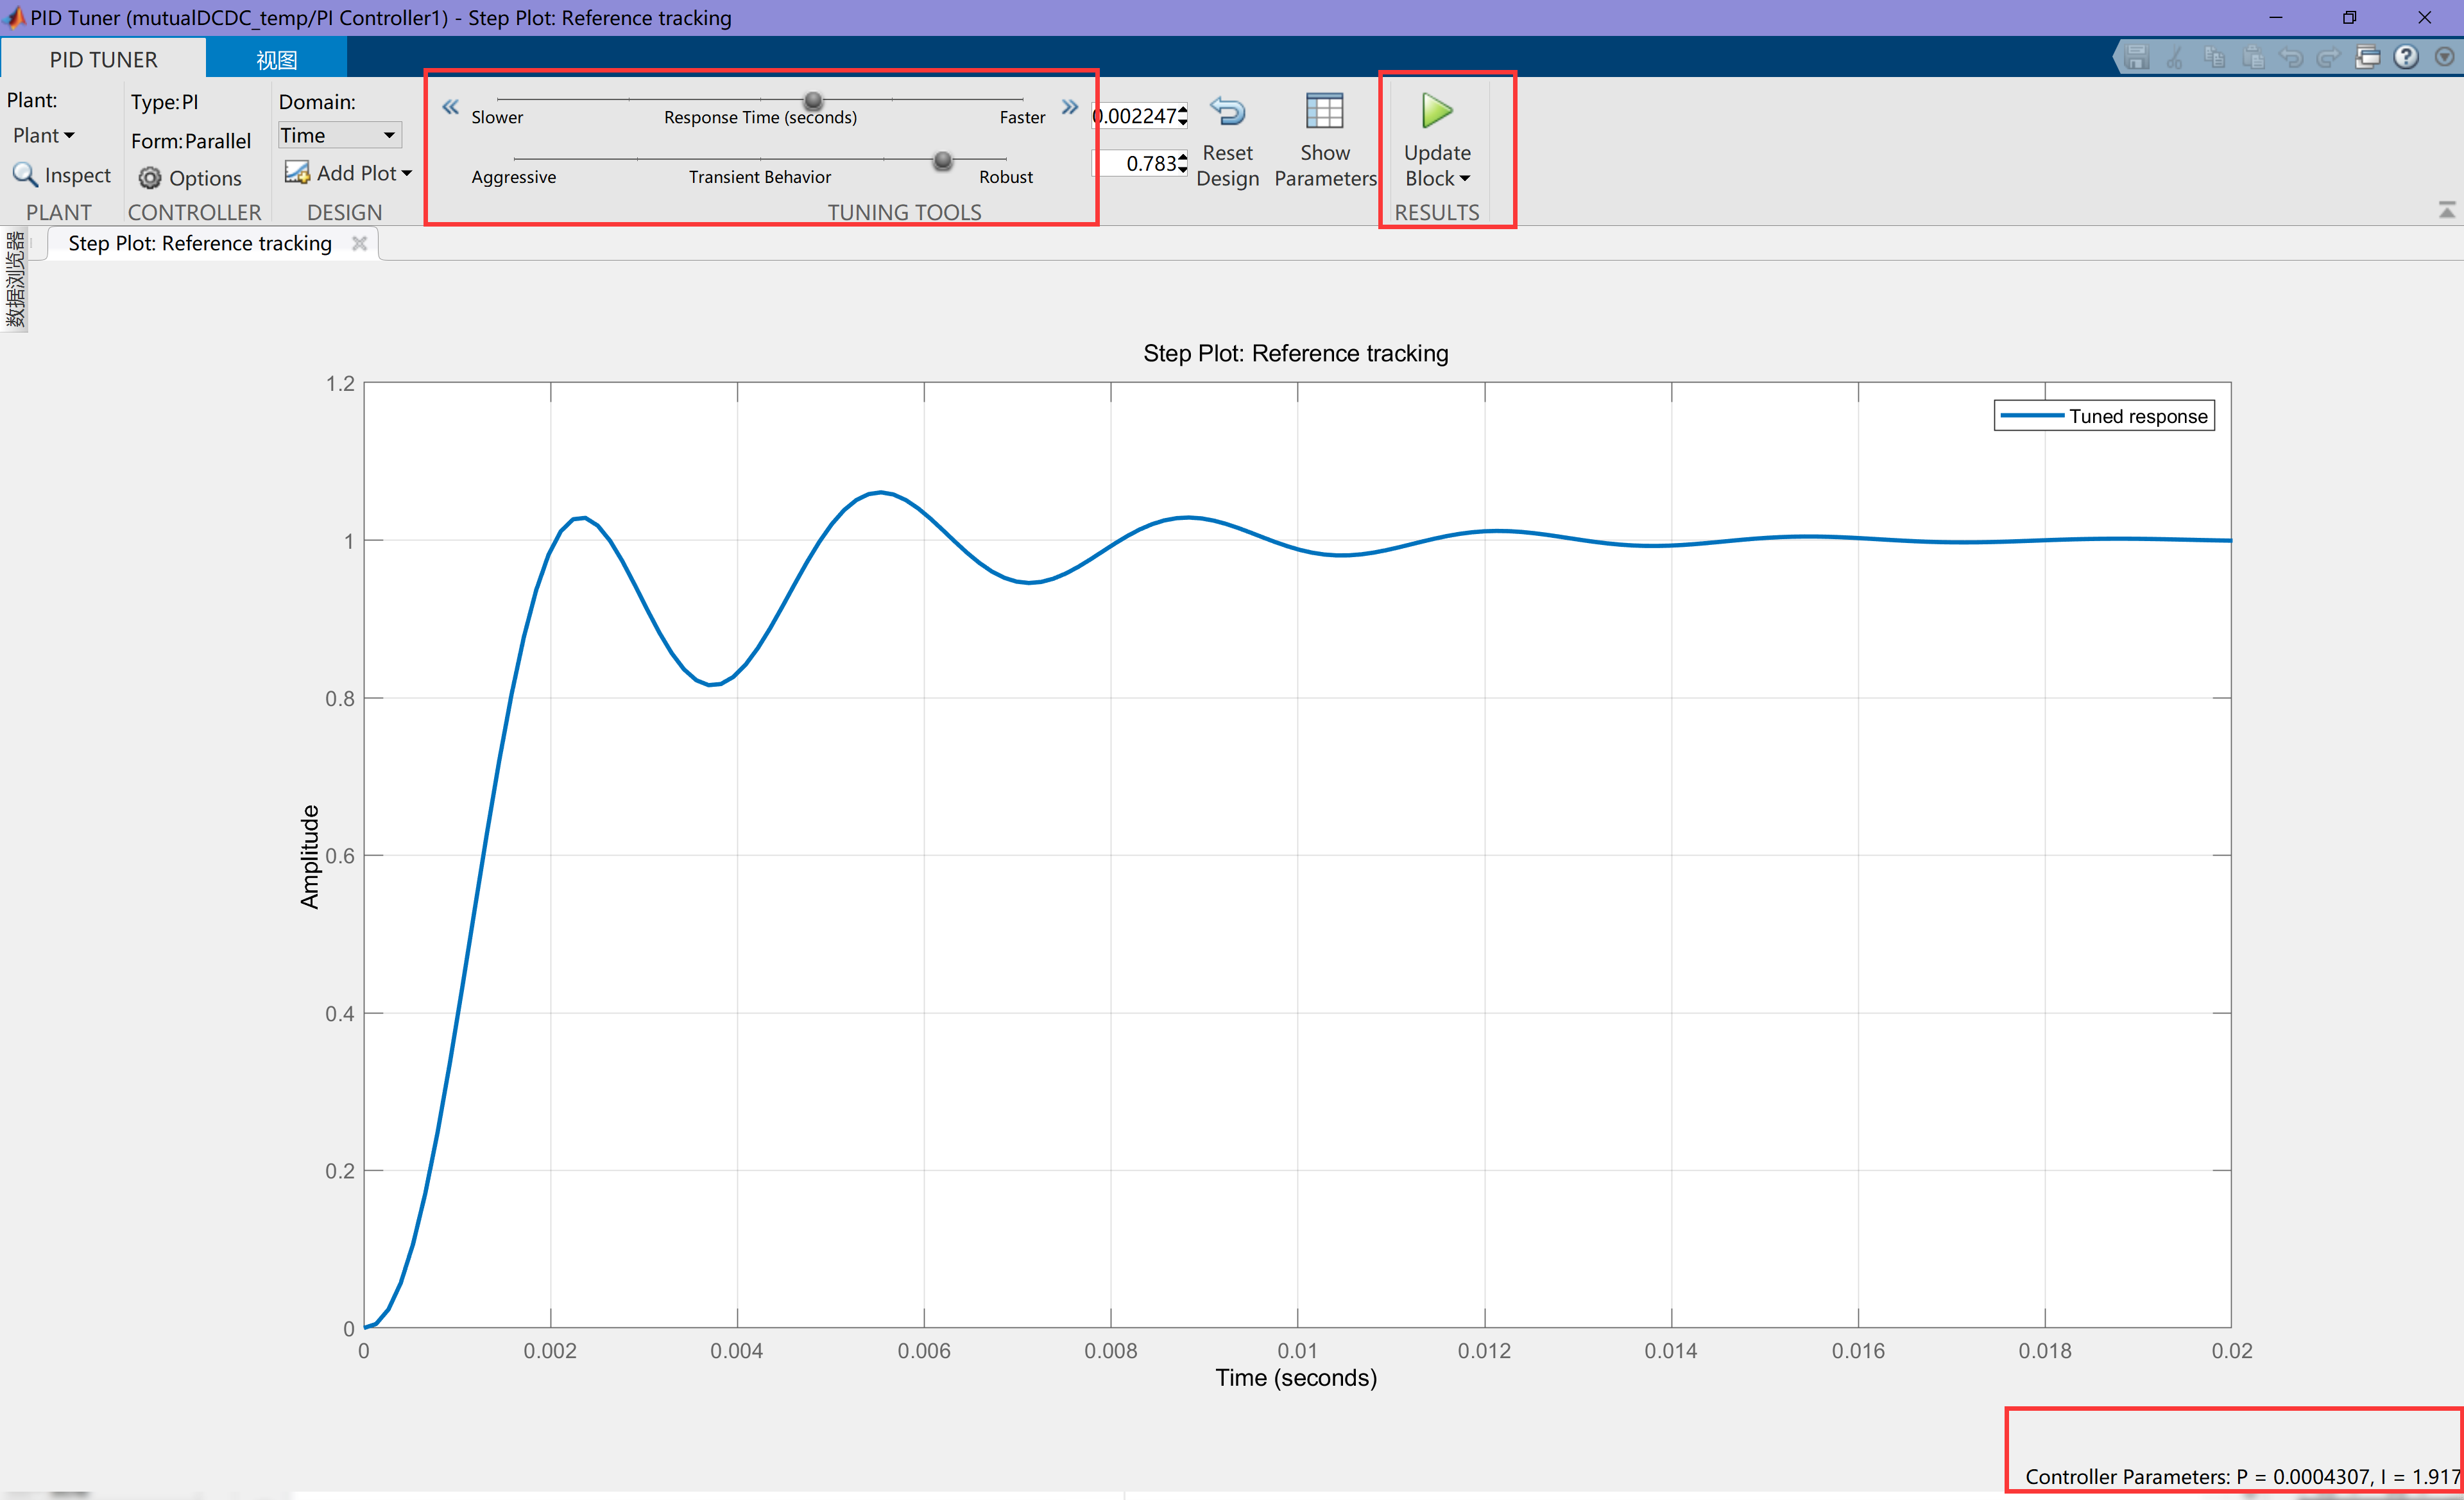This screenshot has height=1500, width=2464.
Task: Collapse the toolstrip with the corner arrow
Action: [x=2446, y=210]
